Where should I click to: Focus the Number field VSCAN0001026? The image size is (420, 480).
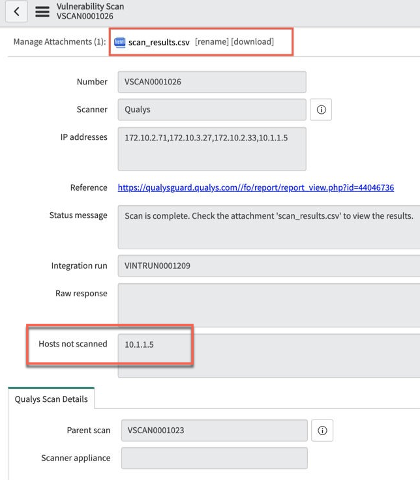(212, 82)
